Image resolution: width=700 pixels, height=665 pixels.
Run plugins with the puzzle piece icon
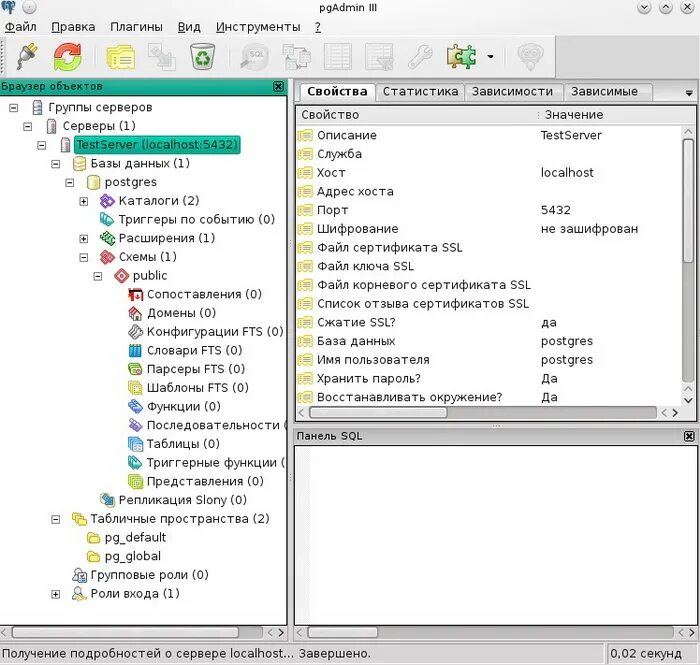[461, 57]
